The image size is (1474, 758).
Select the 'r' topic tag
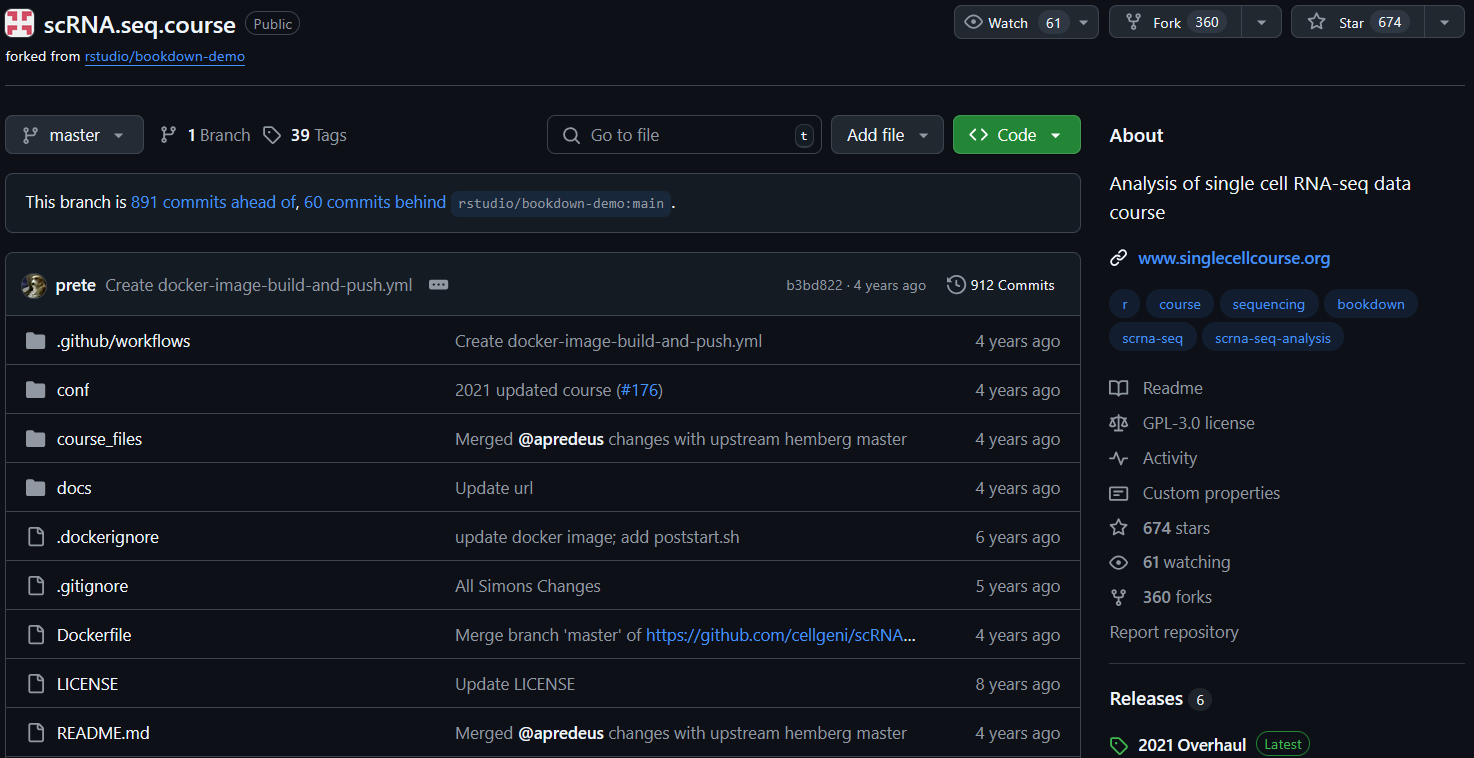coord(1125,304)
